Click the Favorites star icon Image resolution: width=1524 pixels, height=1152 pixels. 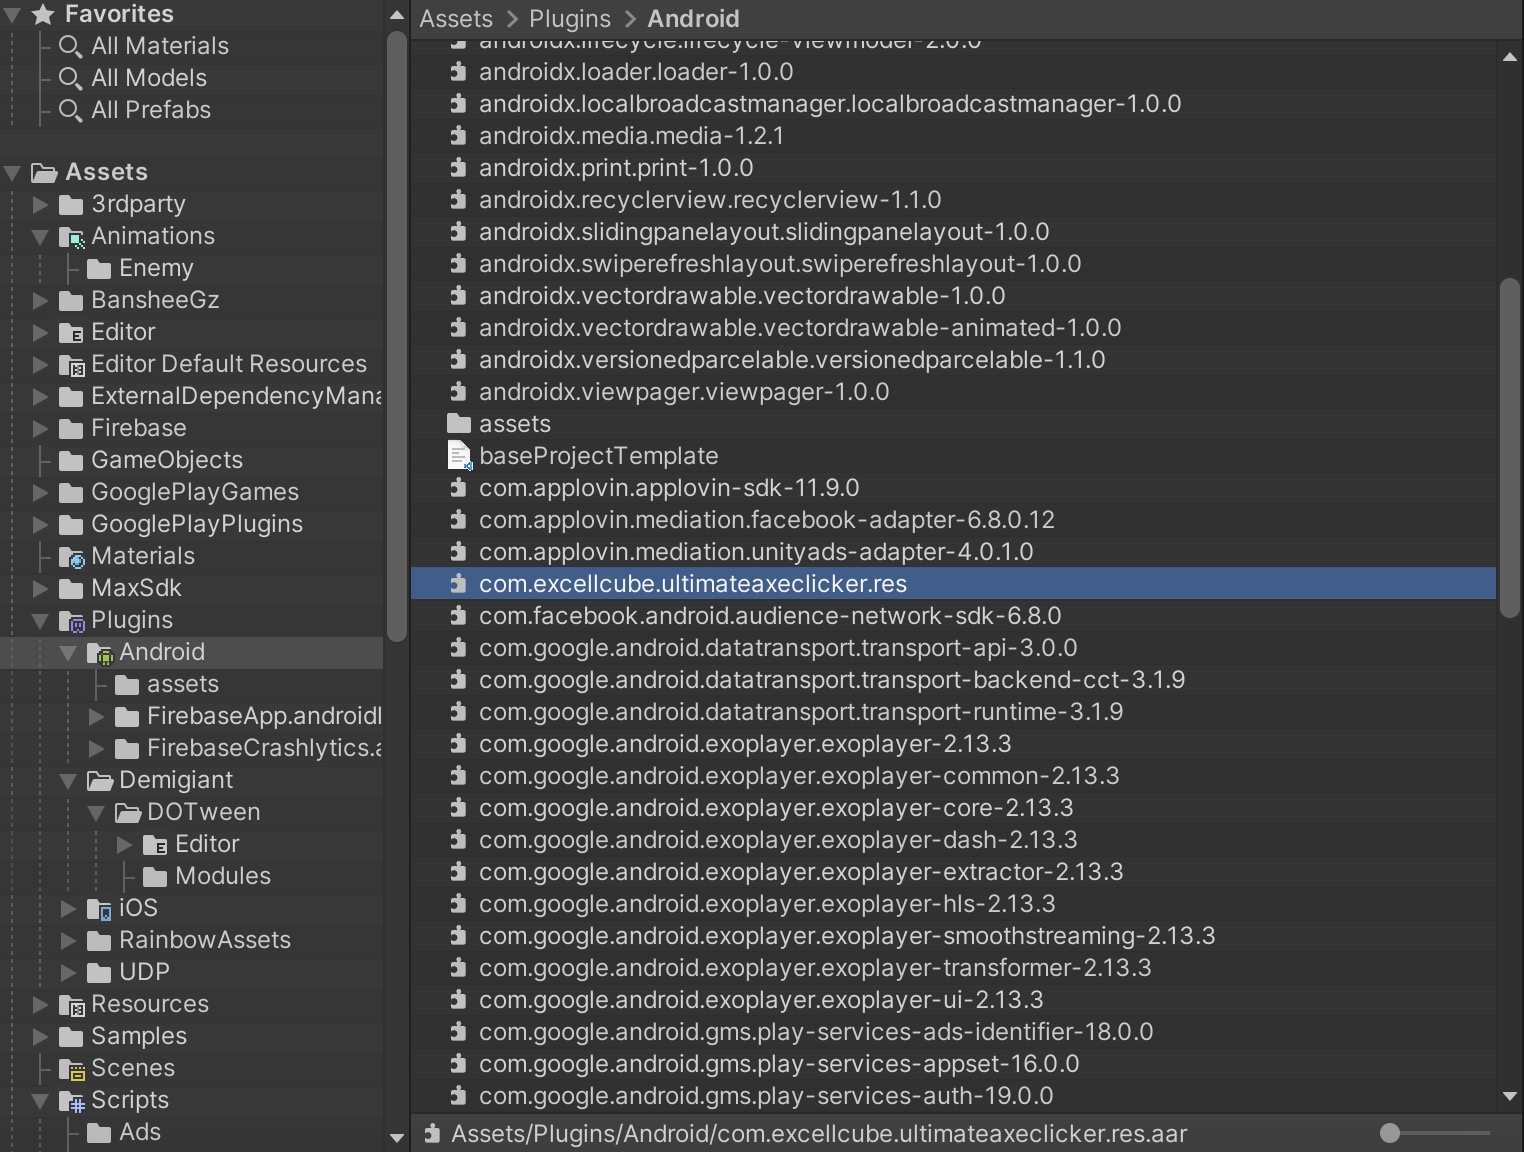point(43,14)
